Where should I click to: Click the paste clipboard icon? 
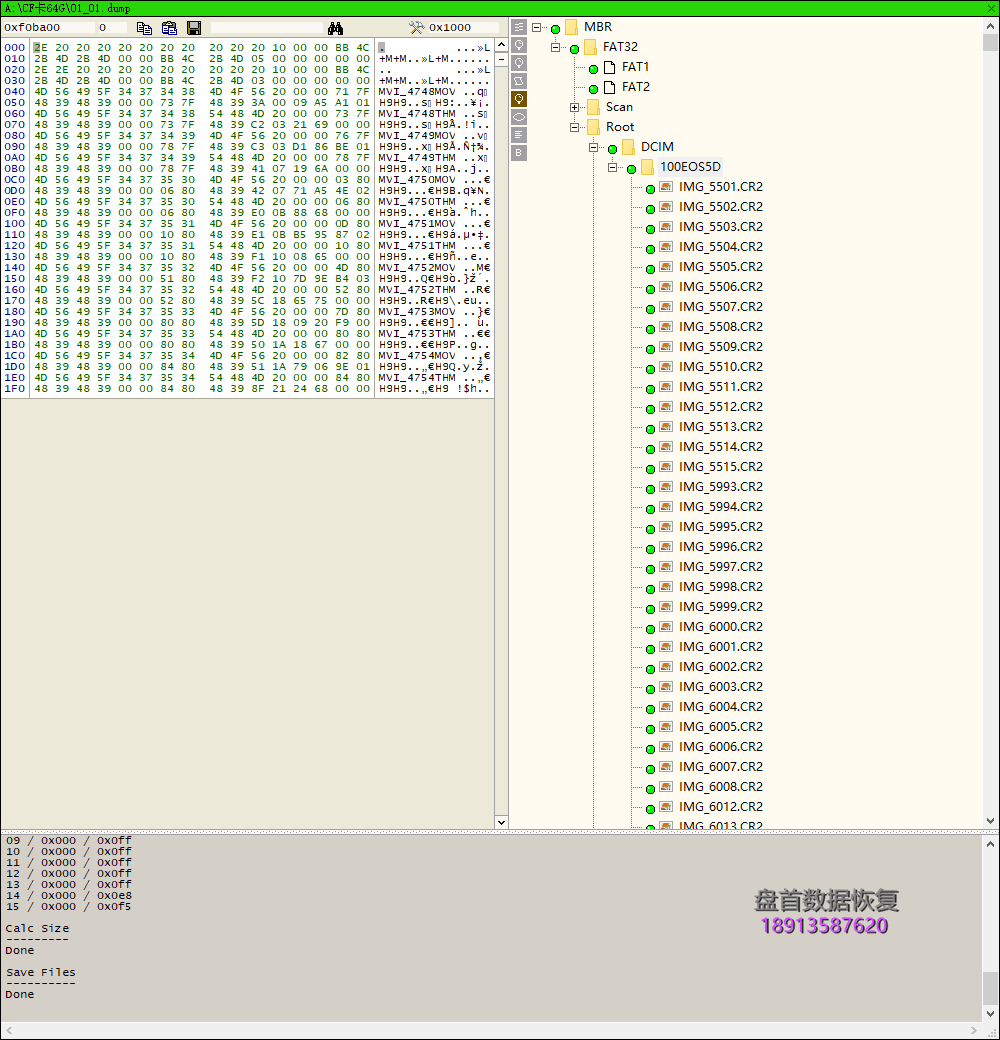point(169,28)
